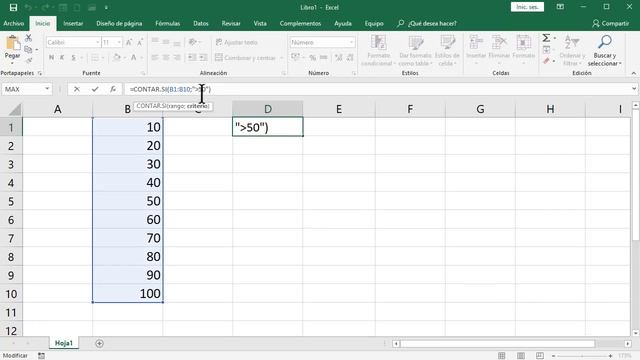Image resolution: width=640 pixels, height=360 pixels.
Task: Switch to Normal view in status bar
Action: pos(502,356)
